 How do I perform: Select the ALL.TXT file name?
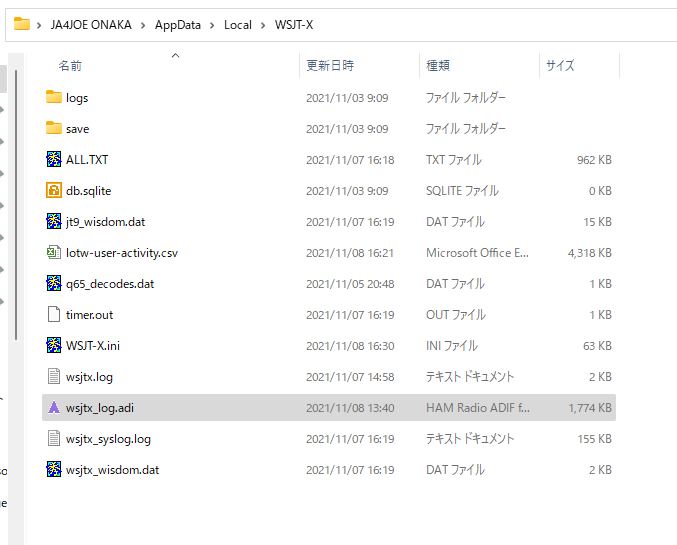click(x=87, y=160)
